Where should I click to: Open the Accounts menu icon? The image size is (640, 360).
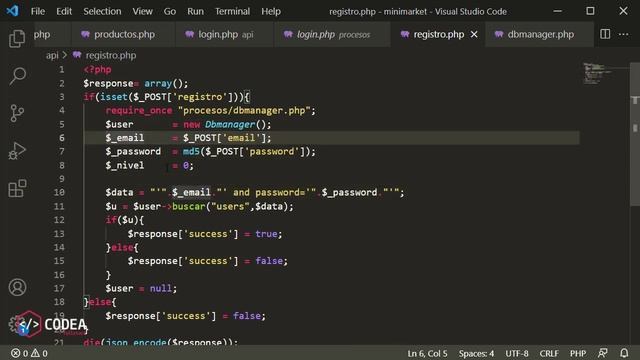17,287
